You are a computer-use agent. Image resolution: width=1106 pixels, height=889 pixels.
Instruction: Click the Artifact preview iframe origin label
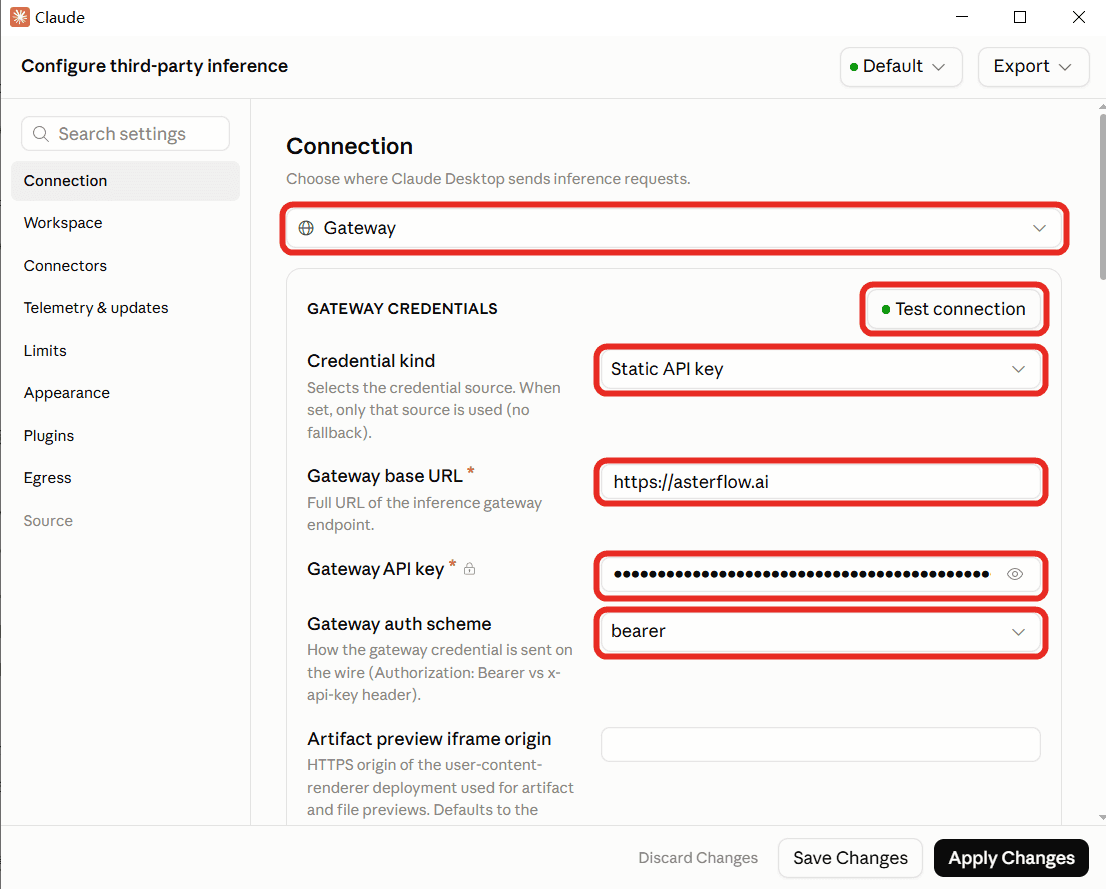(x=429, y=739)
